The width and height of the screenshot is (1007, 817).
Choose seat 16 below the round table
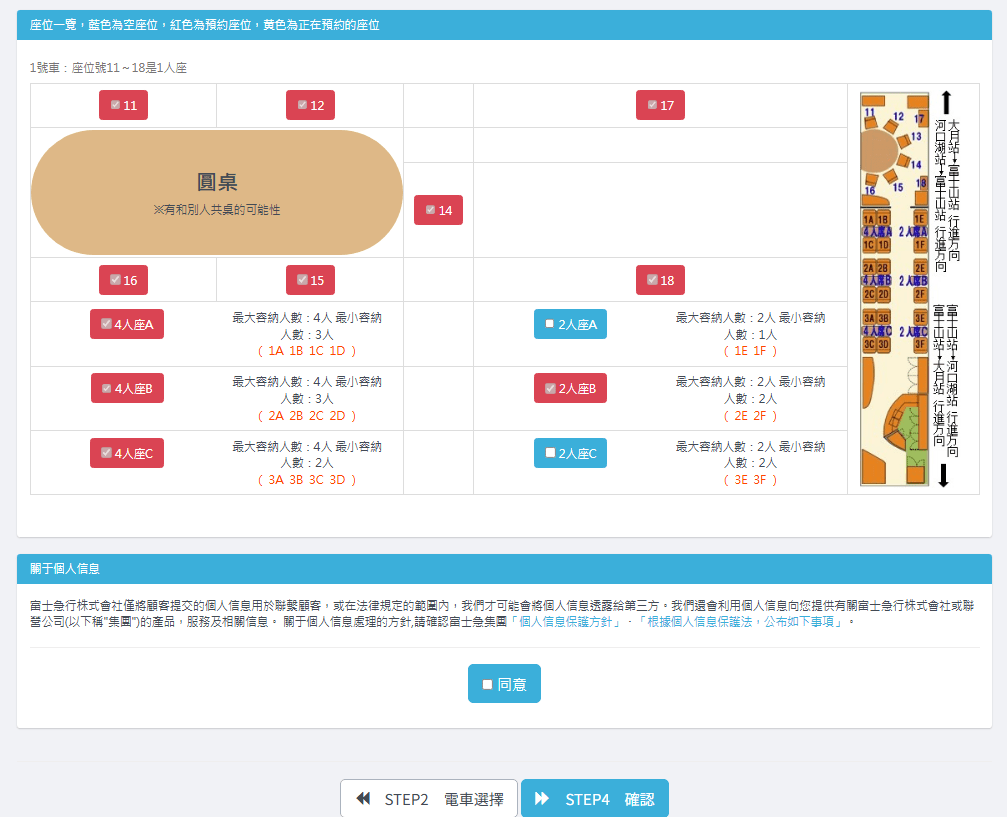(x=123, y=280)
